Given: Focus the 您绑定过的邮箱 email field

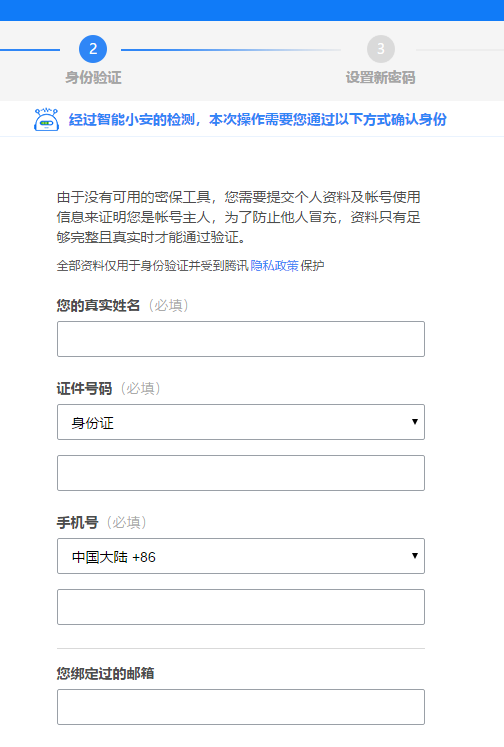Looking at the screenshot, I should click(x=241, y=707).
